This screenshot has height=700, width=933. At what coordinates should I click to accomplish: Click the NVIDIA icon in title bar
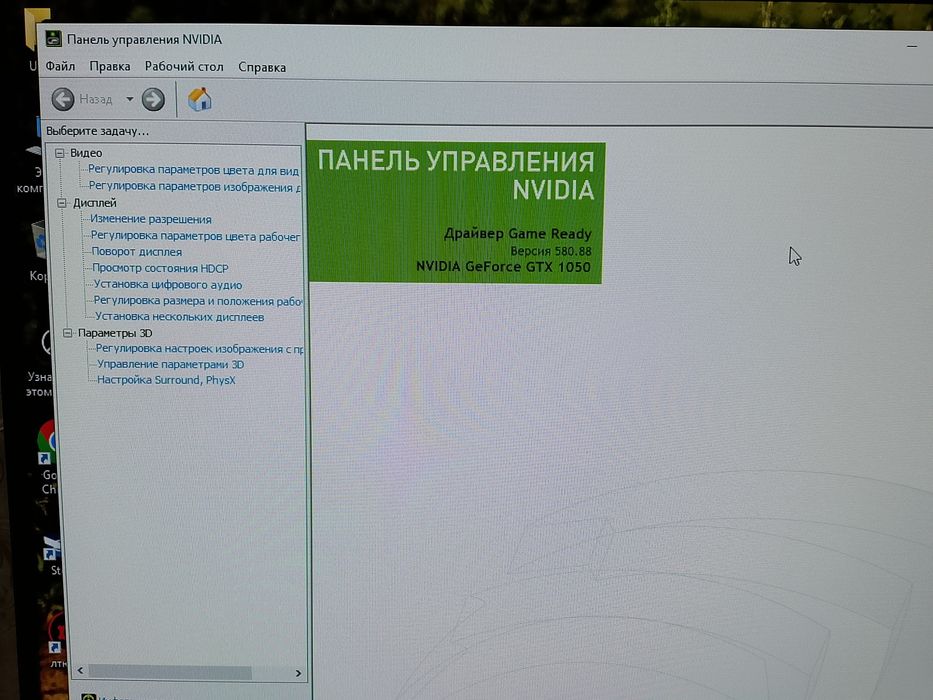click(54, 38)
